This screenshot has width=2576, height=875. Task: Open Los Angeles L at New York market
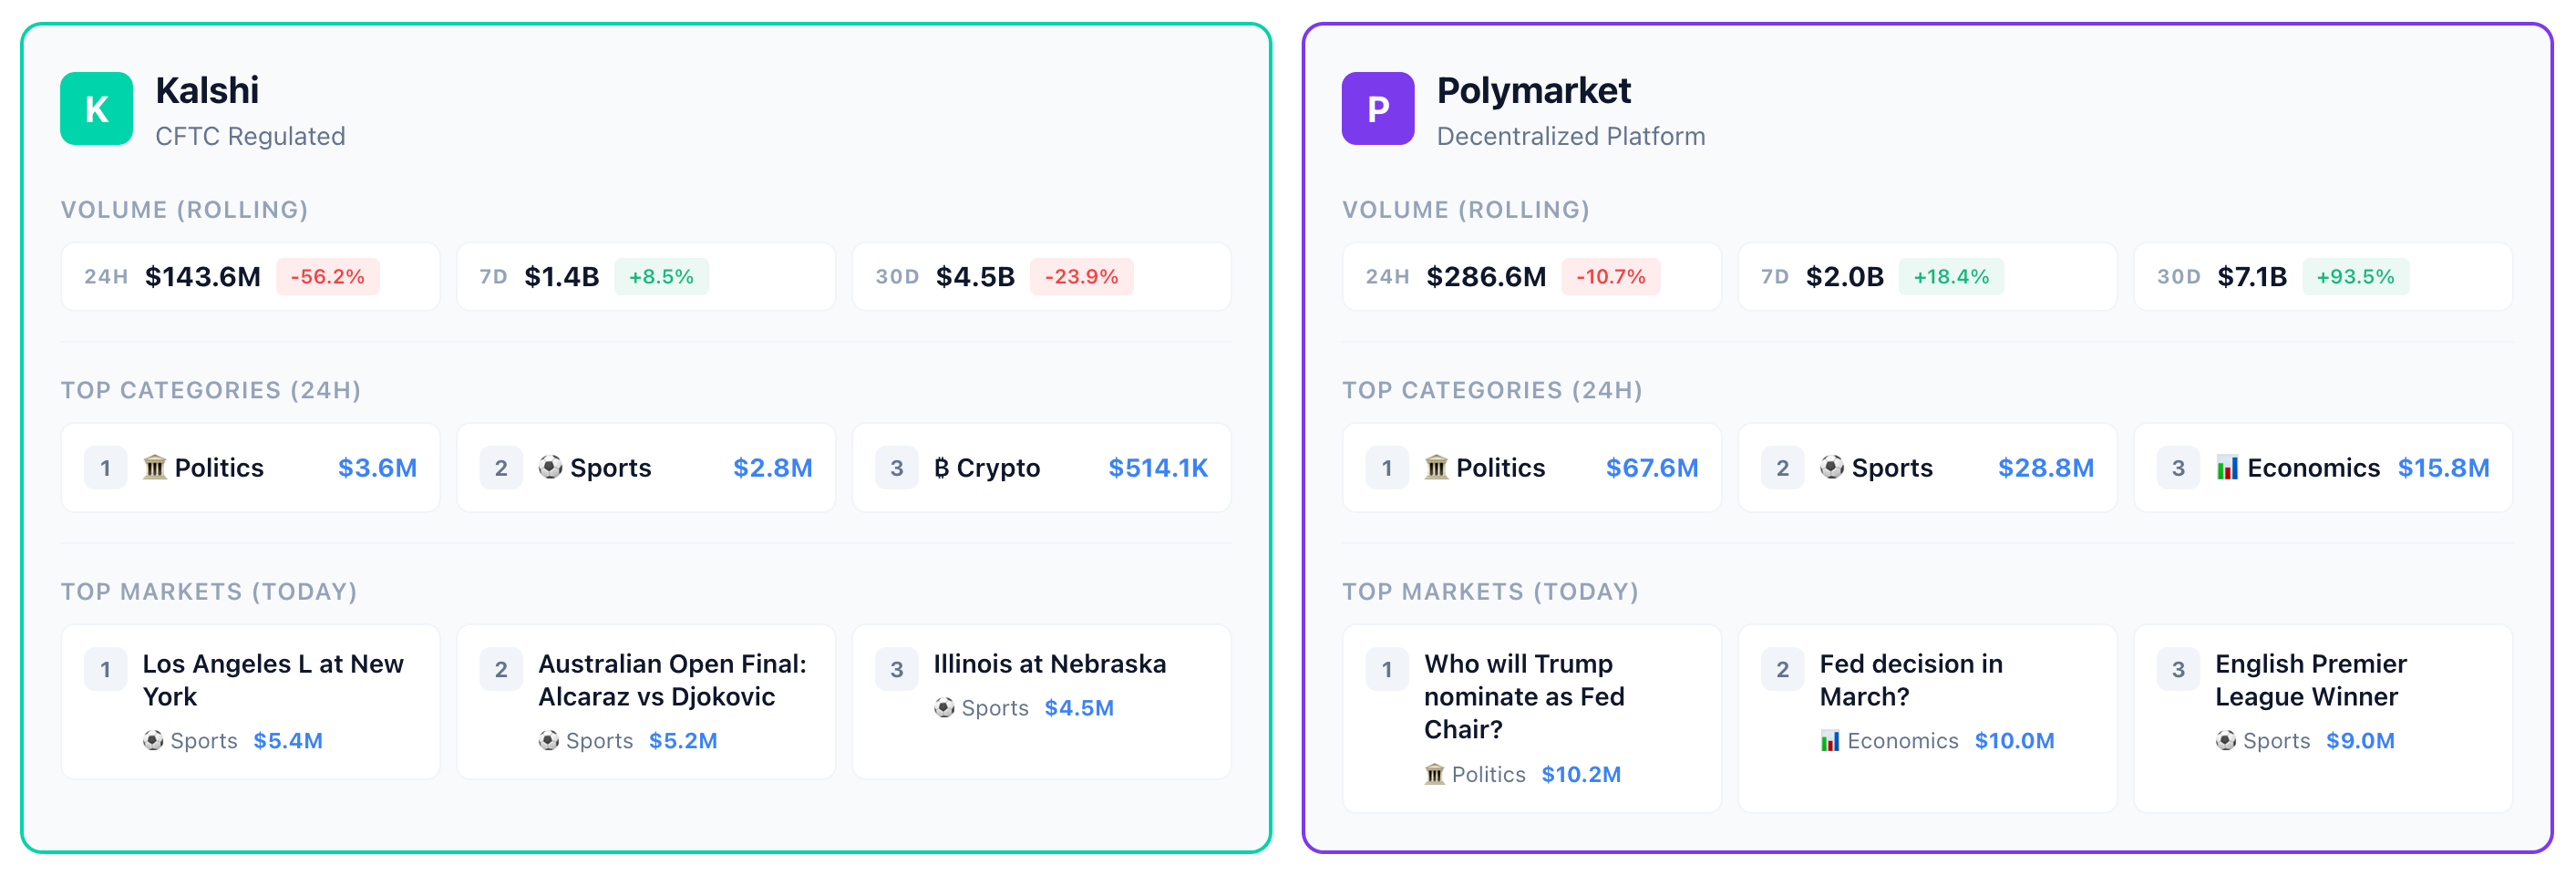tap(272, 680)
